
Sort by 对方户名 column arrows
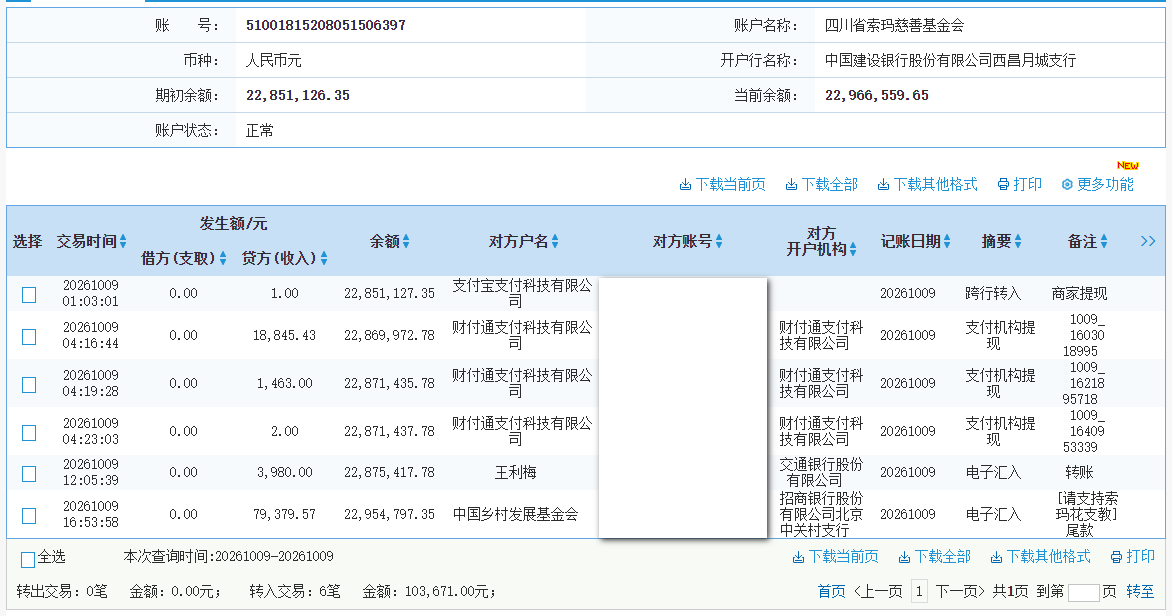coord(555,241)
